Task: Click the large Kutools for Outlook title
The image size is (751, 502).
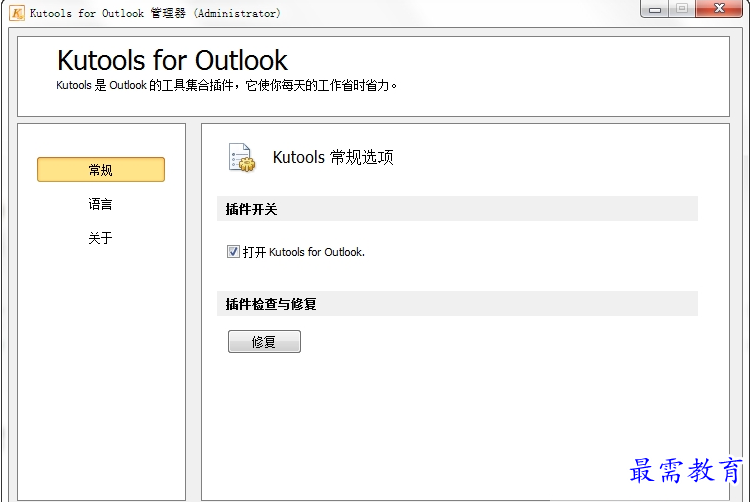Action: [x=172, y=60]
